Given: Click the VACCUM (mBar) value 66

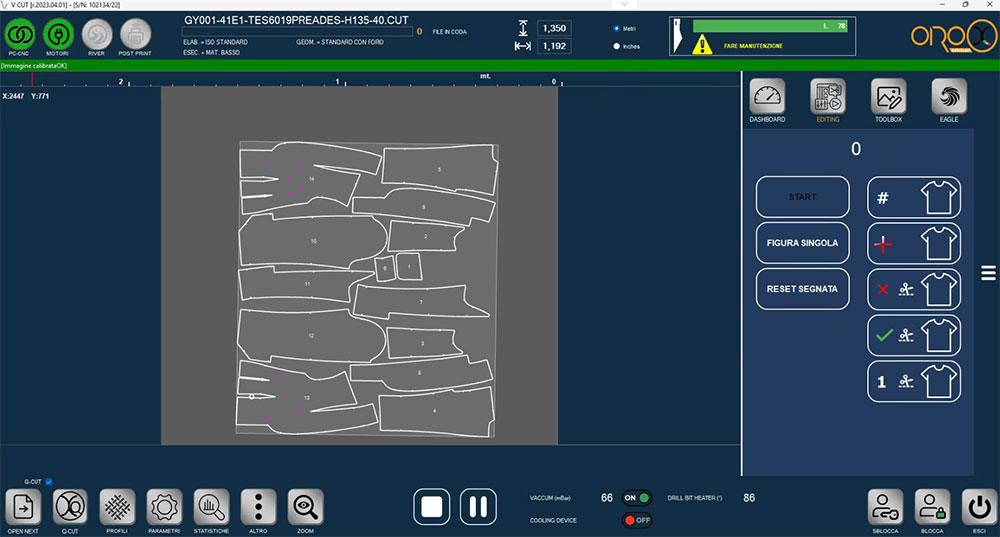Looking at the screenshot, I should click(x=607, y=497).
